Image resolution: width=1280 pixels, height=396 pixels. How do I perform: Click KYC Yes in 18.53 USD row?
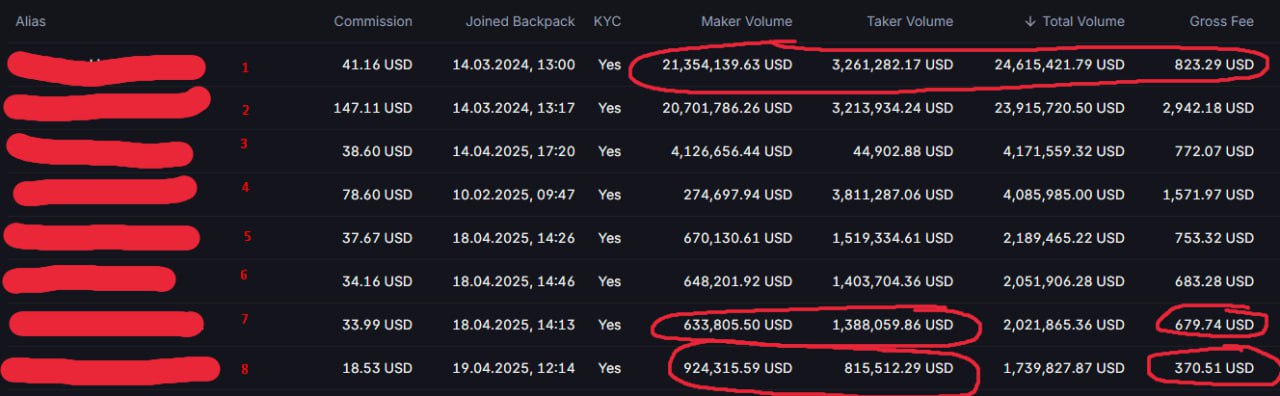pyautogui.click(x=609, y=368)
